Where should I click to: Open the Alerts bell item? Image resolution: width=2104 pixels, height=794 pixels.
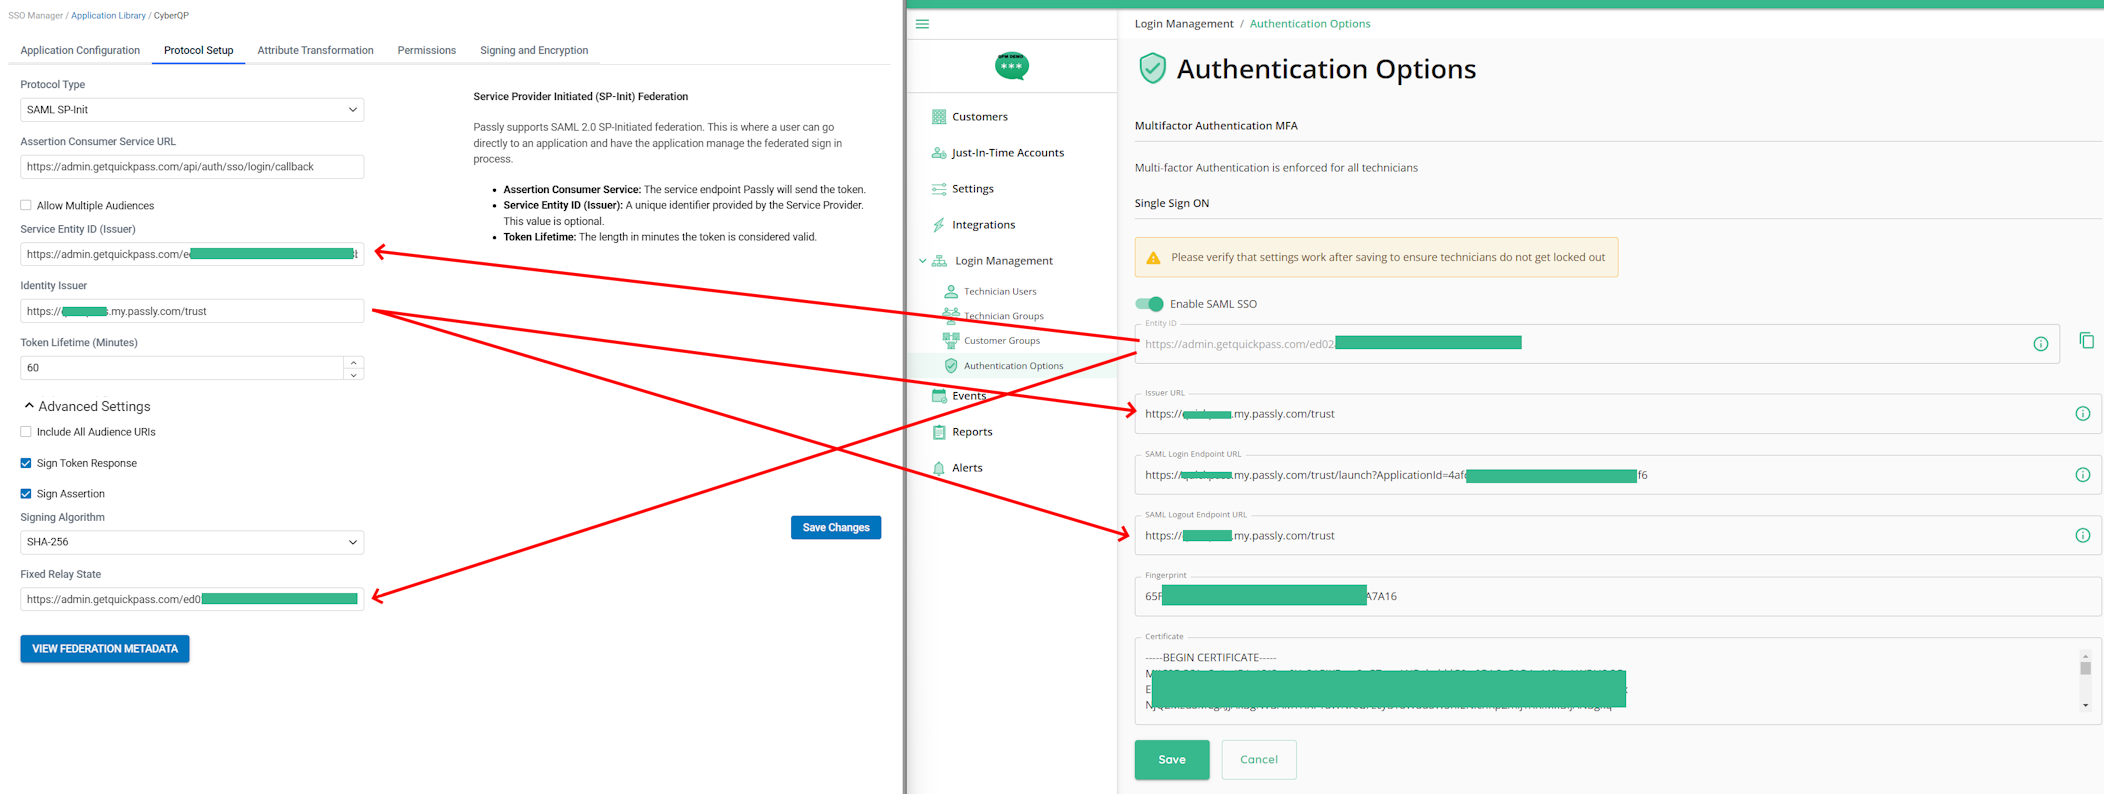938,468
